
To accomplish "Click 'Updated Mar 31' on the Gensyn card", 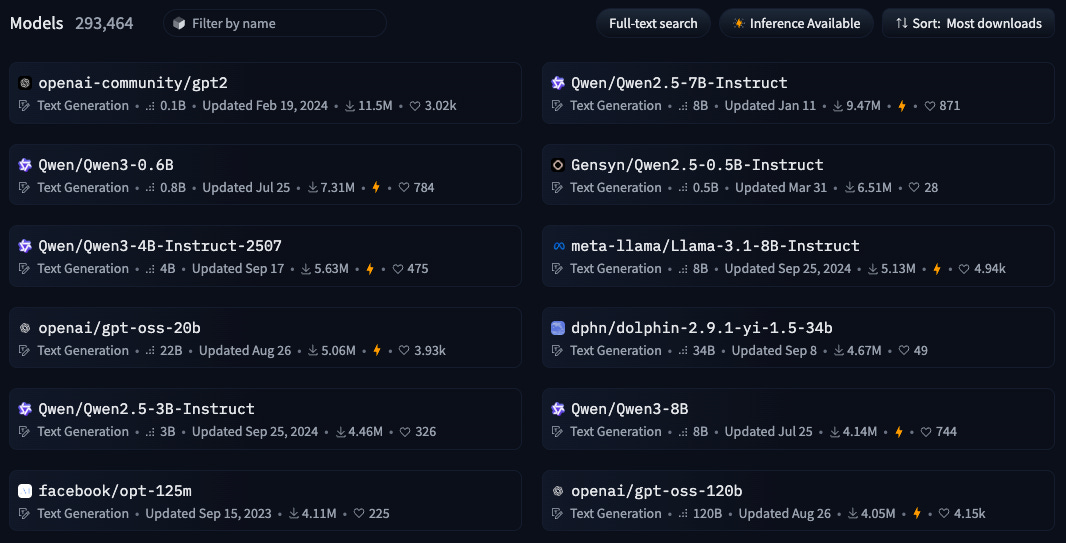I will (x=781, y=188).
